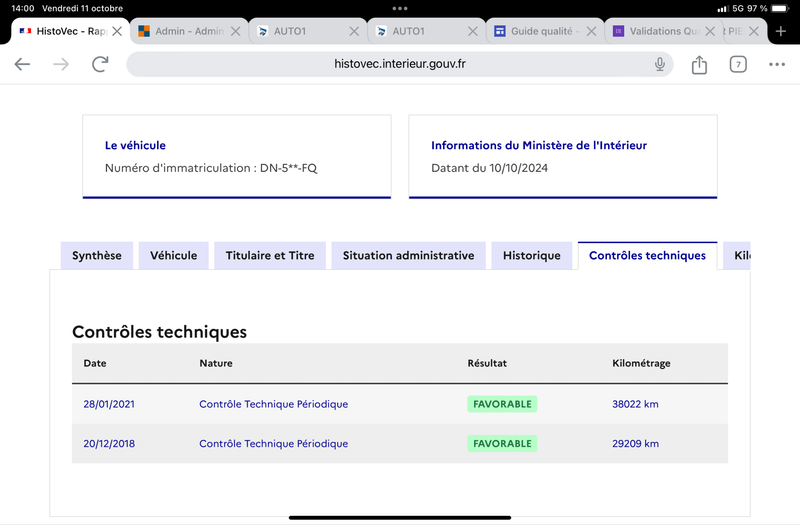
Task: Click the Datant du 10/10/2024 text
Action: coord(489,168)
